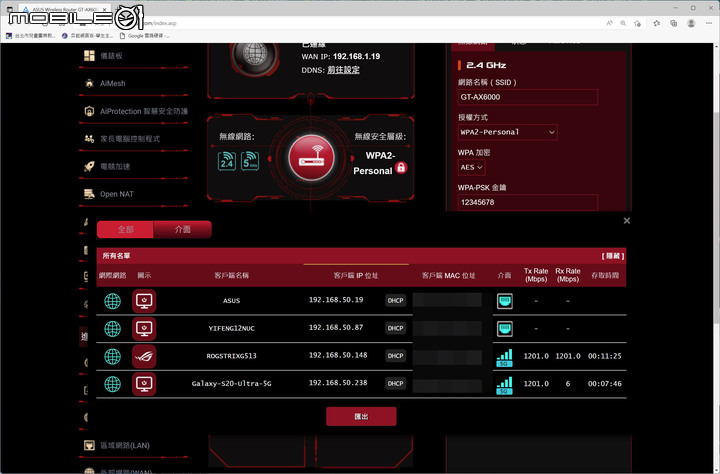Open the WPA2-Personal authentication dropdown
The height and width of the screenshot is (474, 720).
pyautogui.click(x=507, y=132)
